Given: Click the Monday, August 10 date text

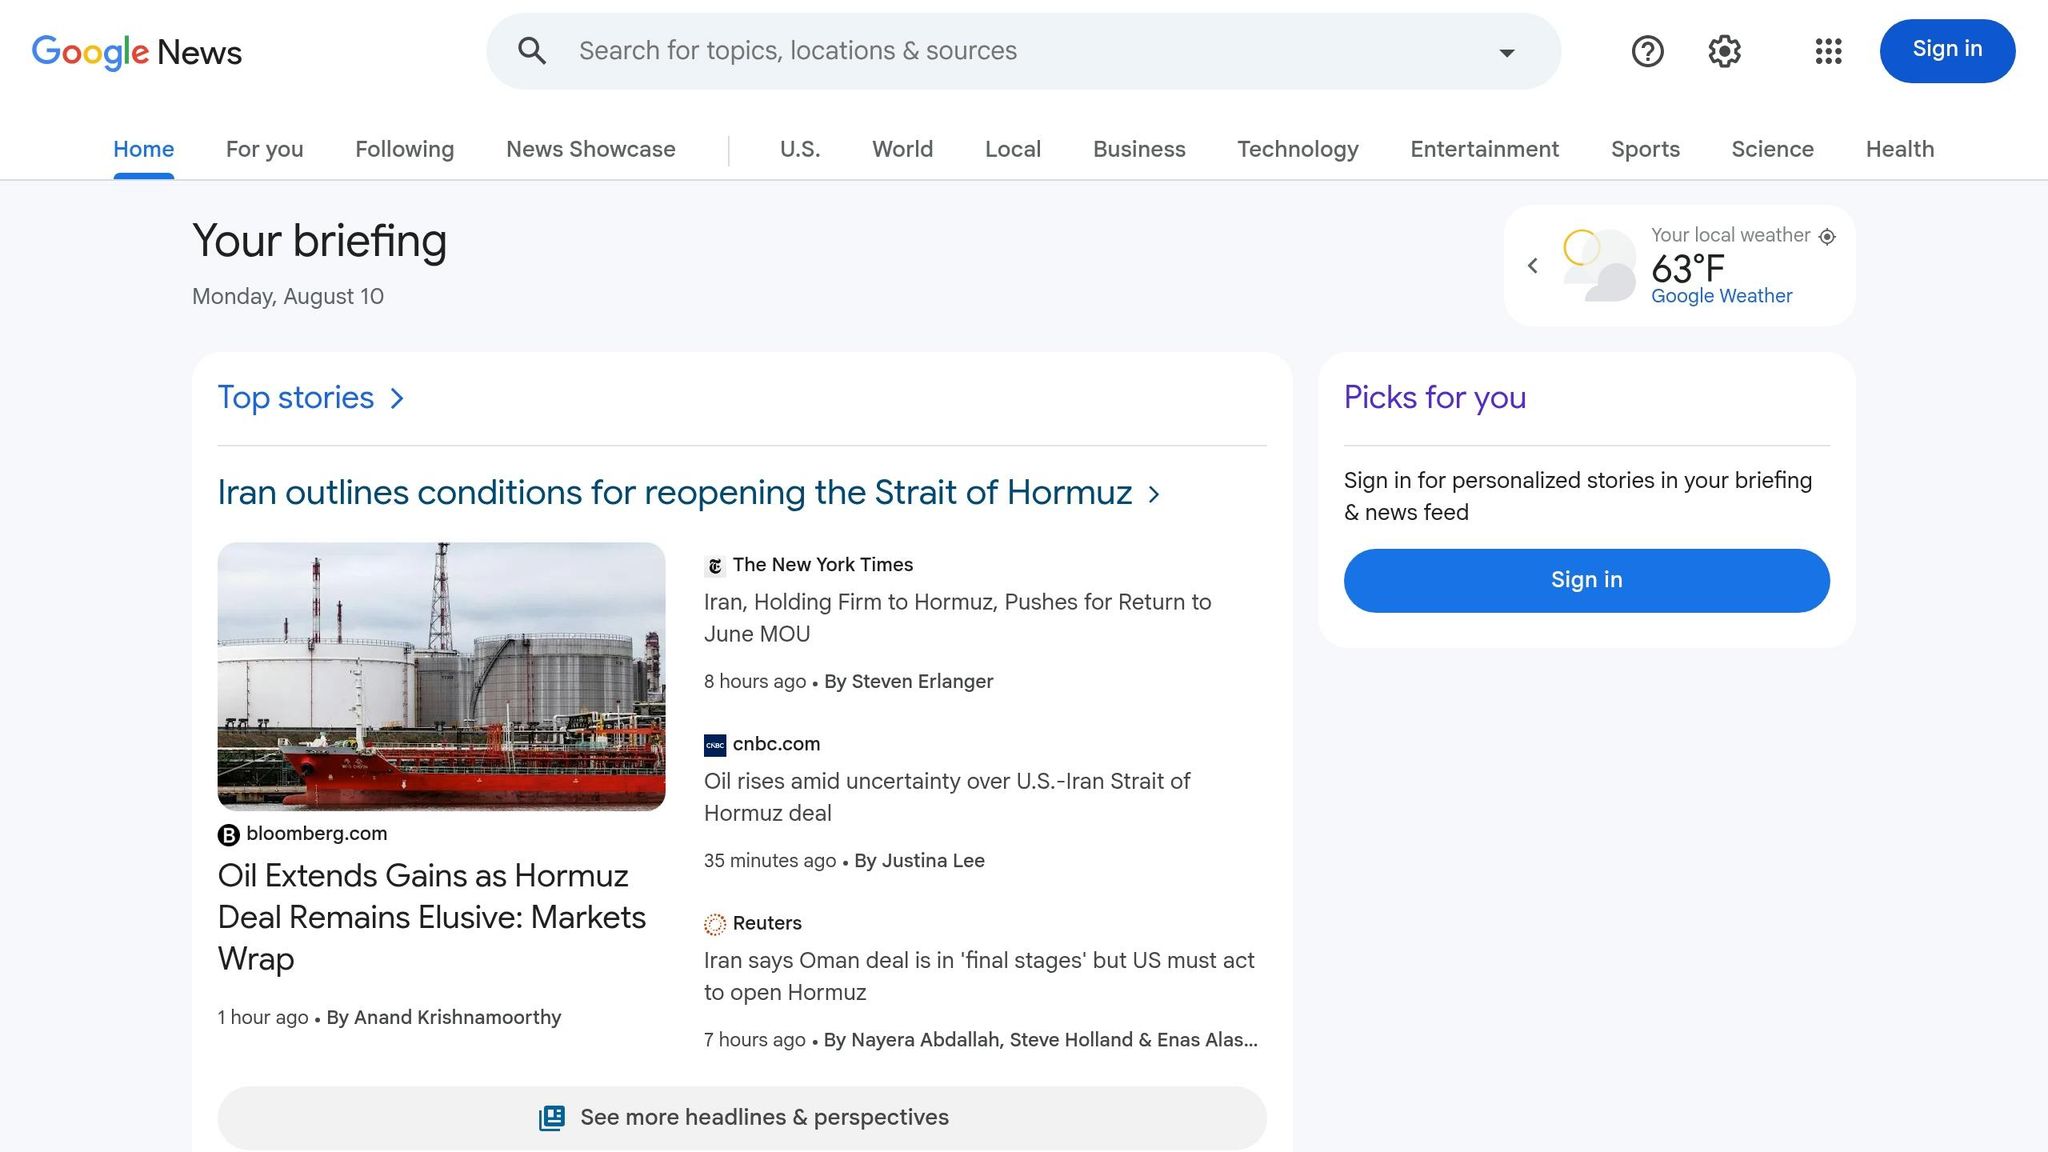Looking at the screenshot, I should click(288, 297).
